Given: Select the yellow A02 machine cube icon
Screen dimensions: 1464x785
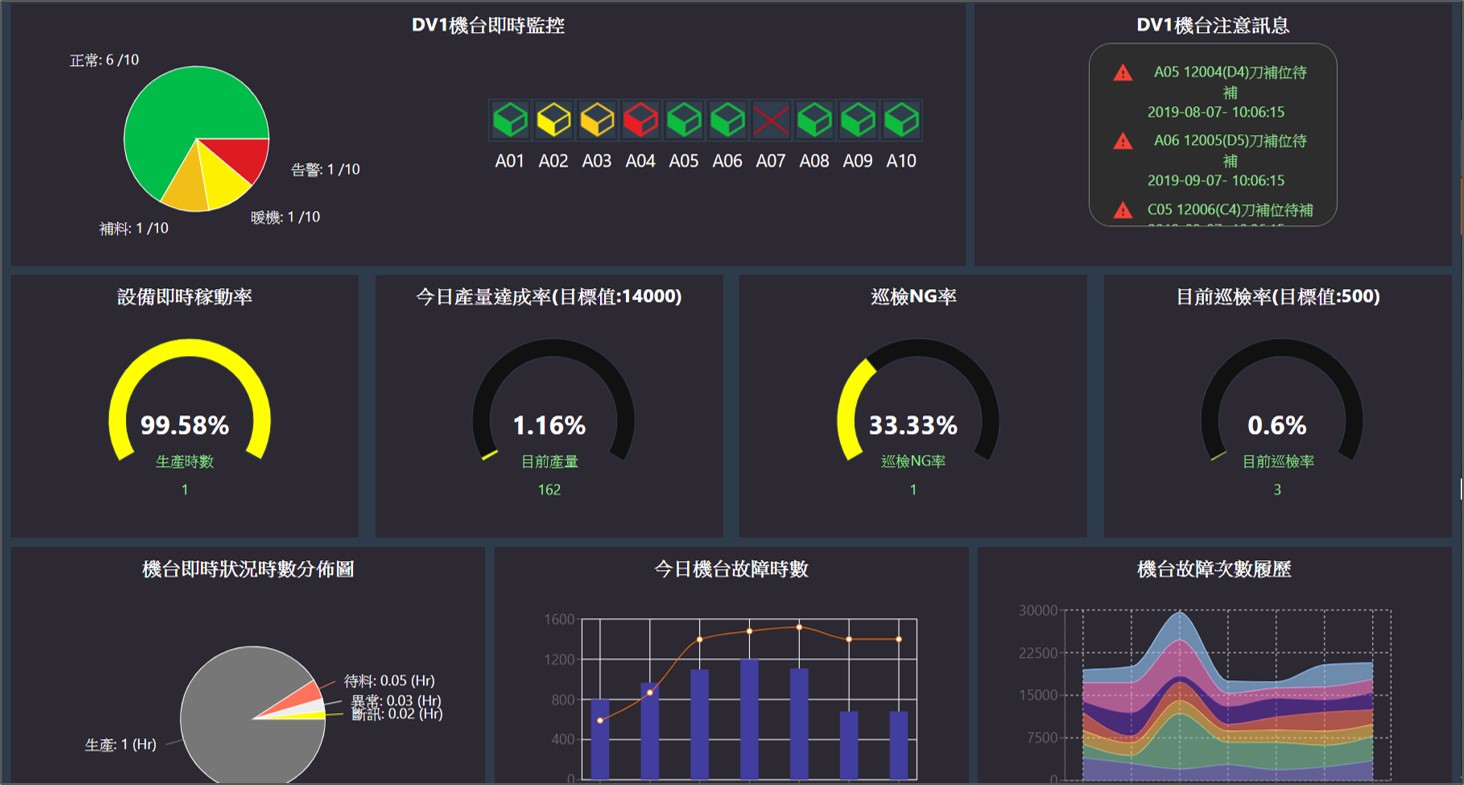Looking at the screenshot, I should 553,120.
